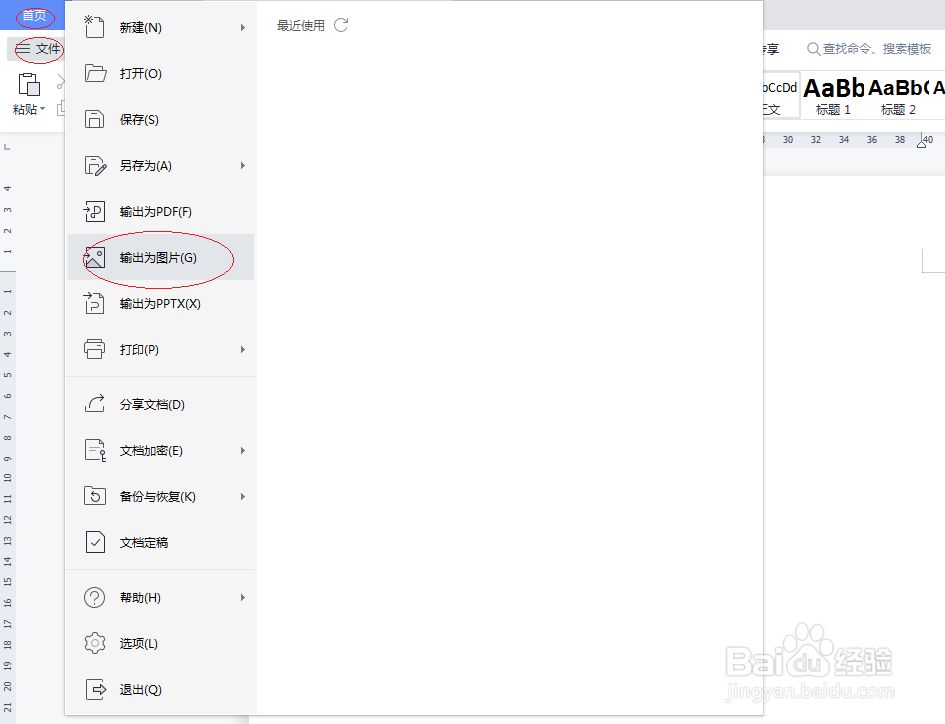Select 帮助(H) menu entry
This screenshot has height=724, width=945.
point(161,597)
